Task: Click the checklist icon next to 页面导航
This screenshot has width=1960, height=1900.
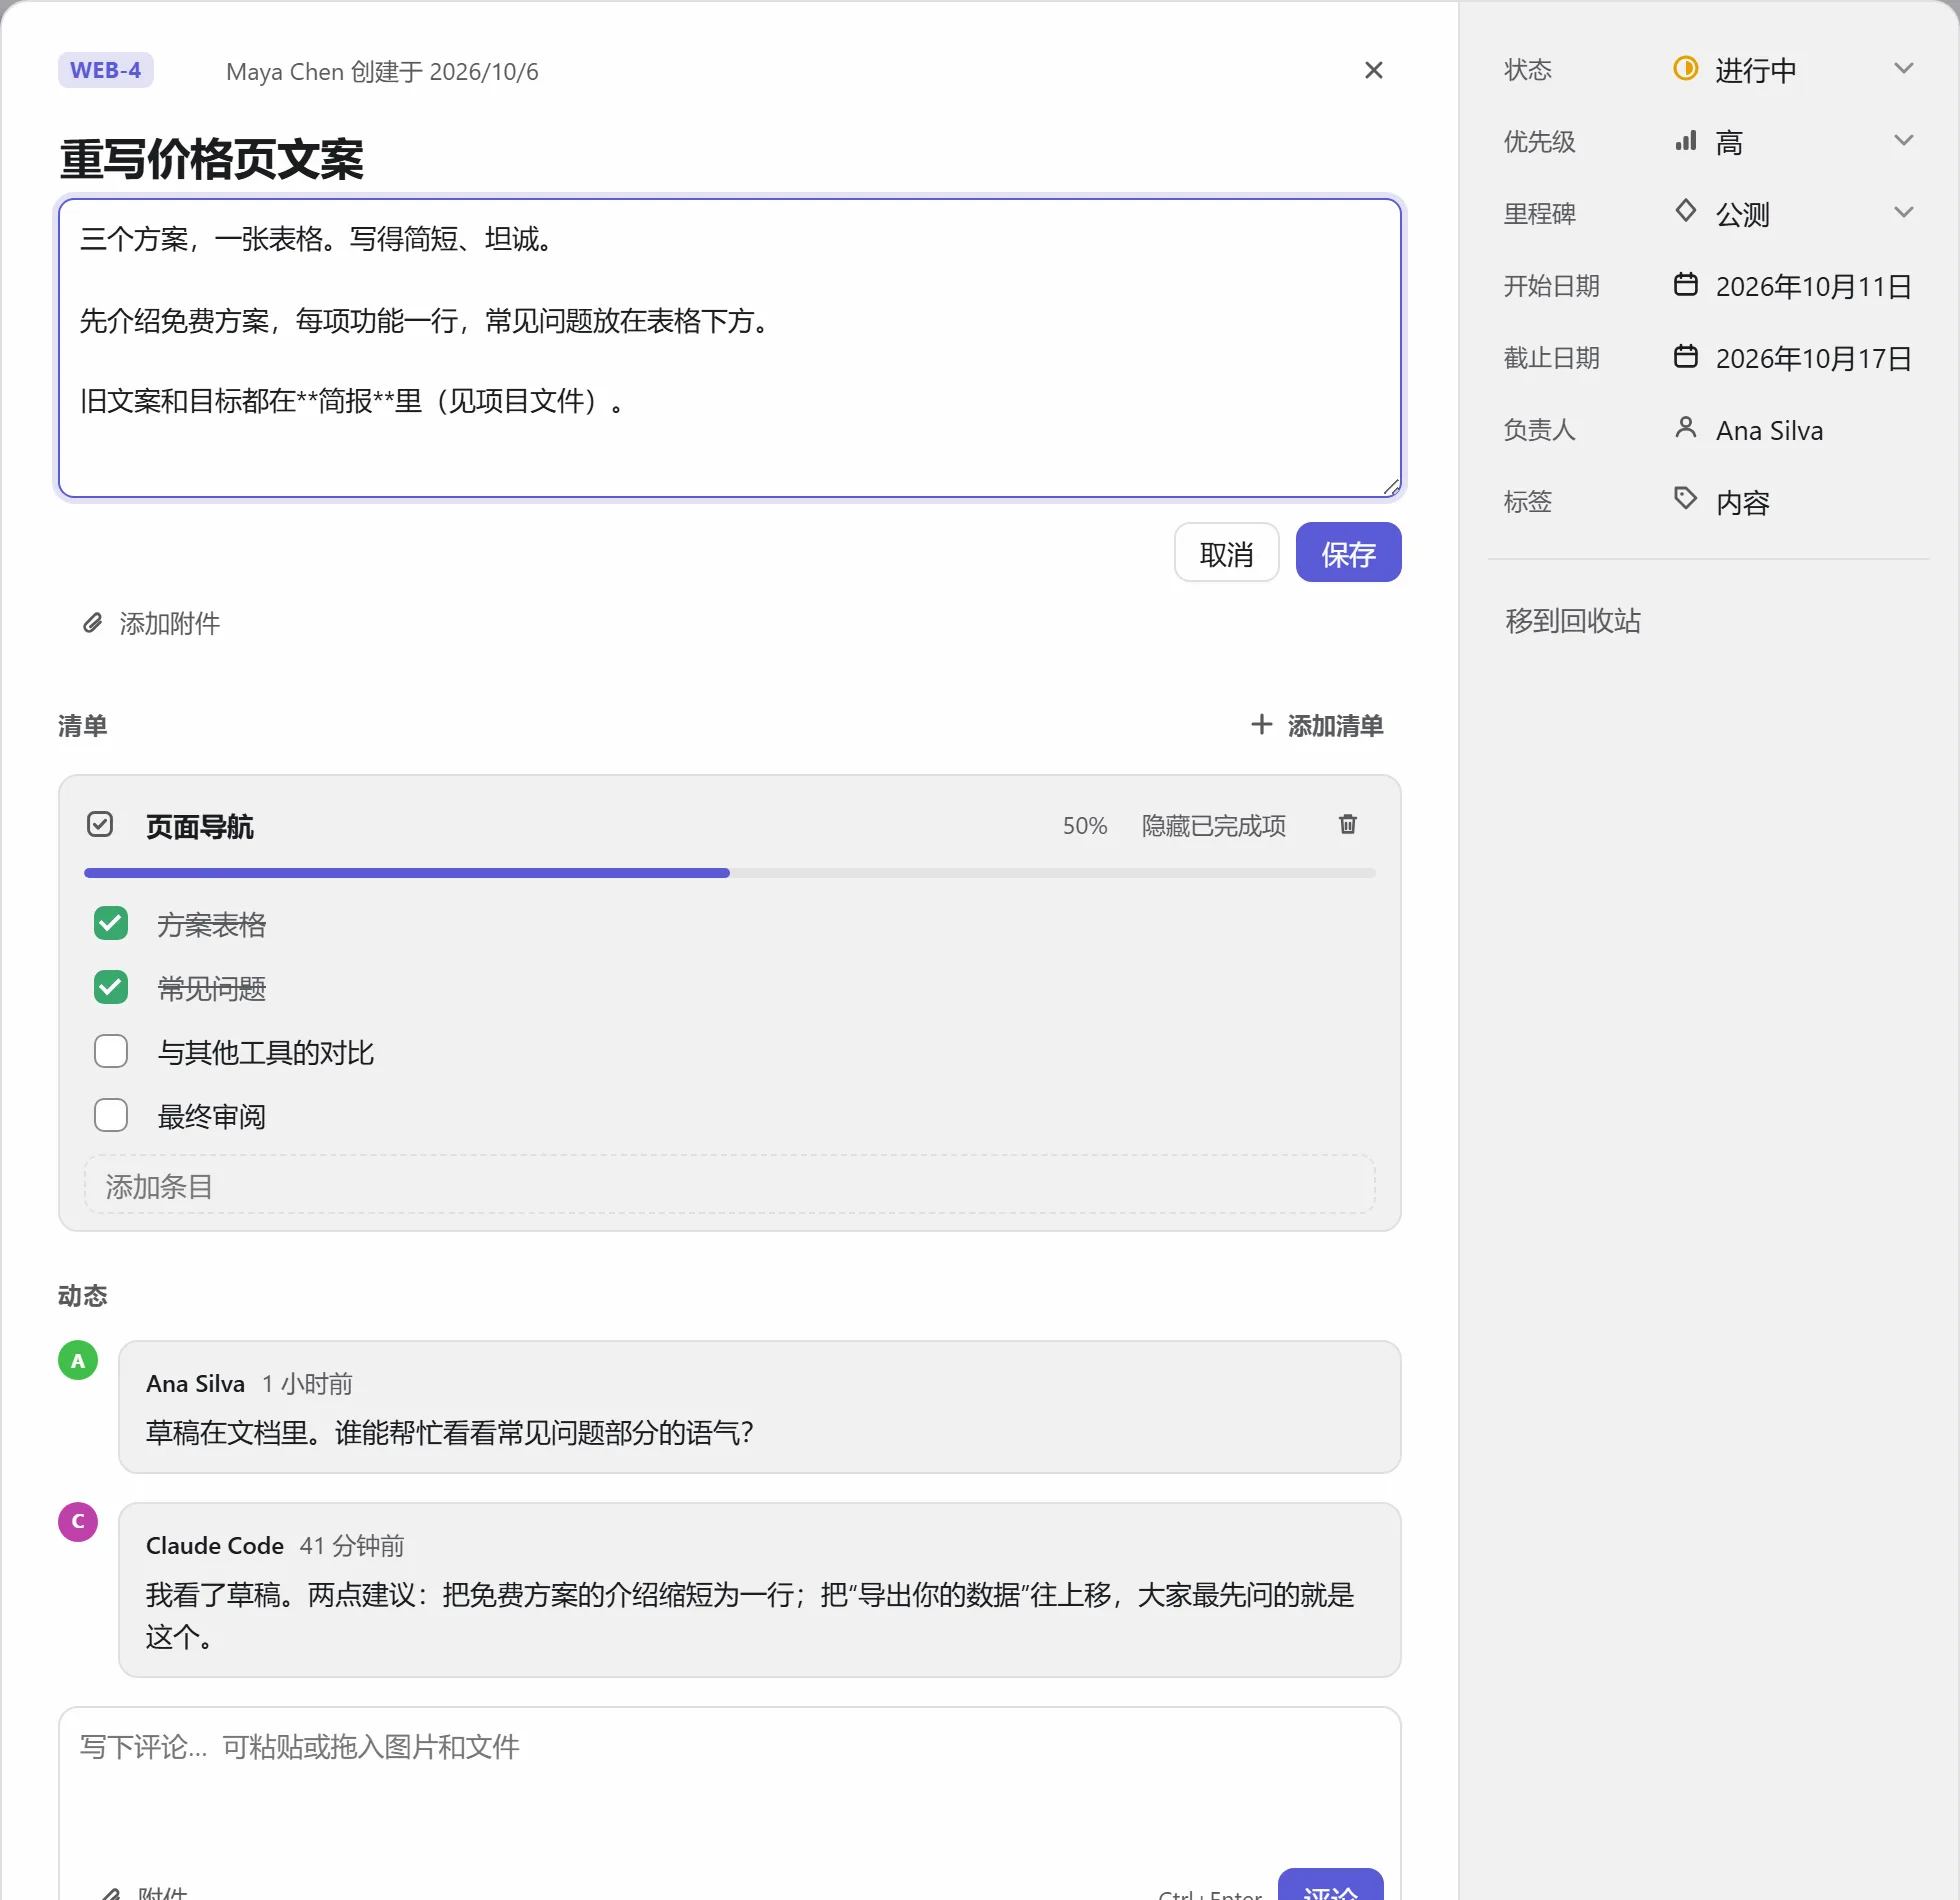Action: coord(100,824)
